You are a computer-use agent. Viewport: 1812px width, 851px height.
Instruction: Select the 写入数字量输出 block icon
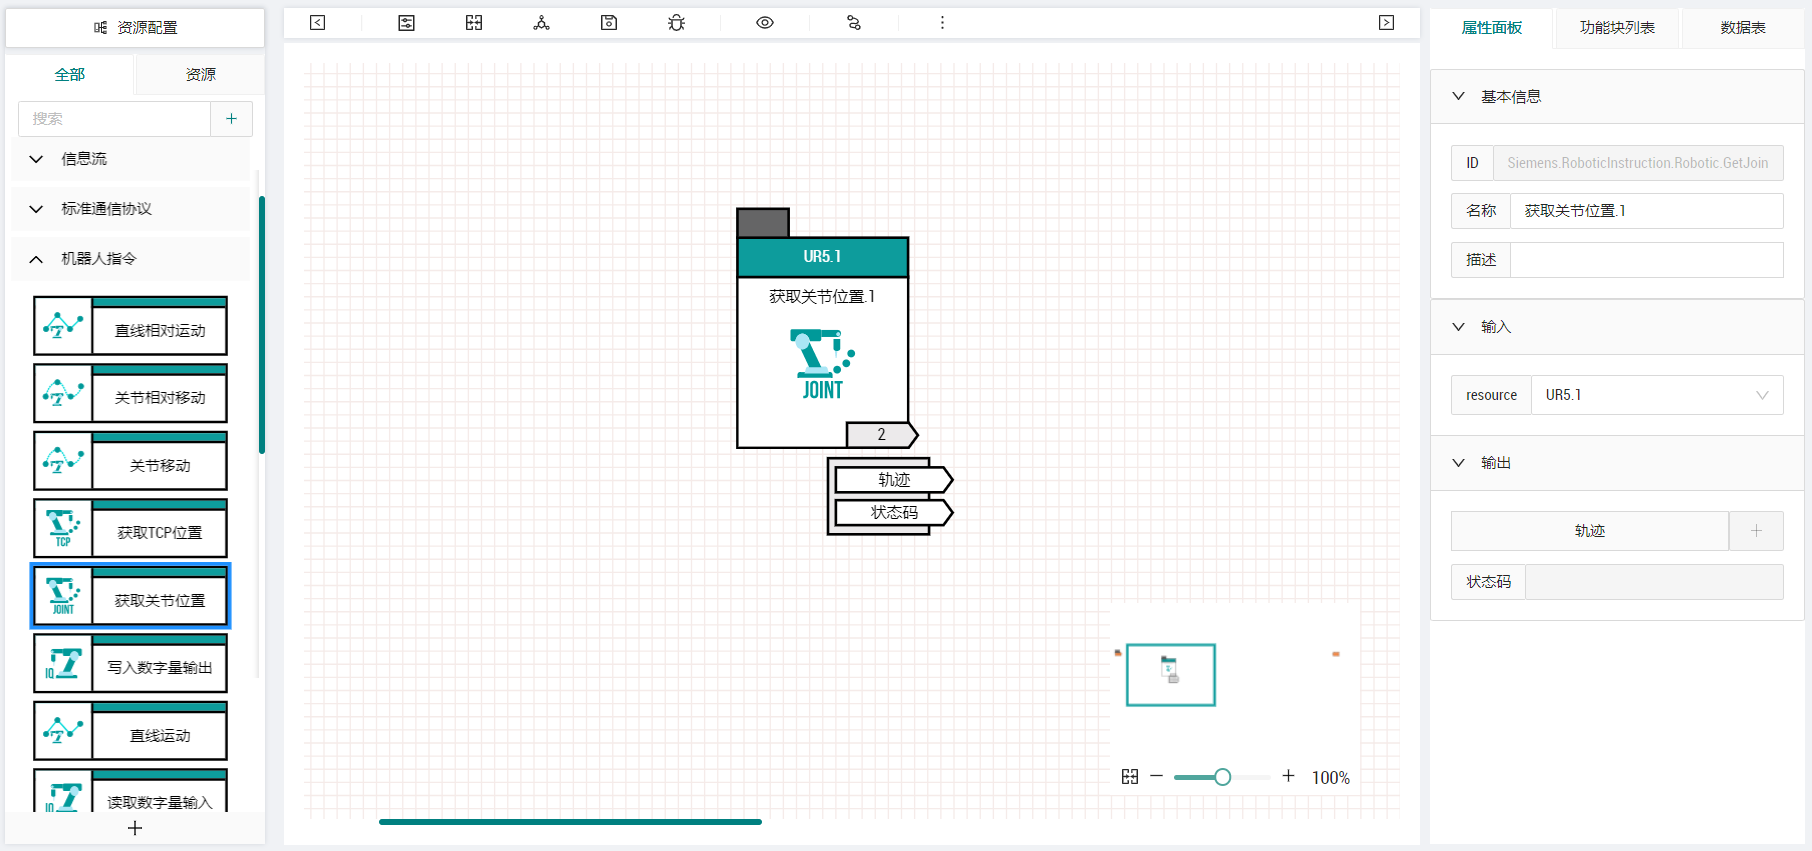coord(63,663)
